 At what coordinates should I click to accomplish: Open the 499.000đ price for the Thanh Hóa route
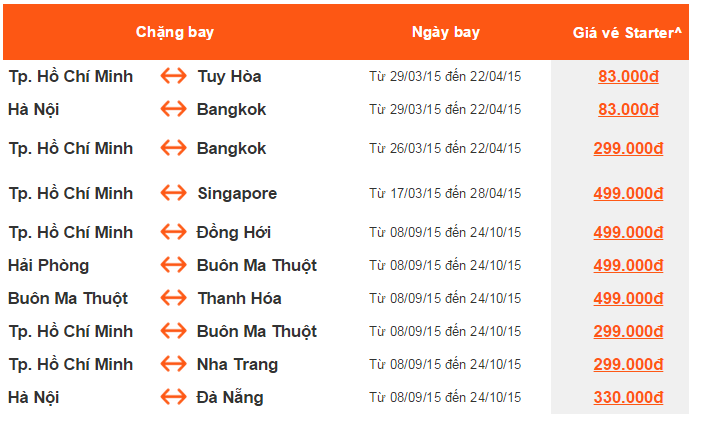[628, 298]
